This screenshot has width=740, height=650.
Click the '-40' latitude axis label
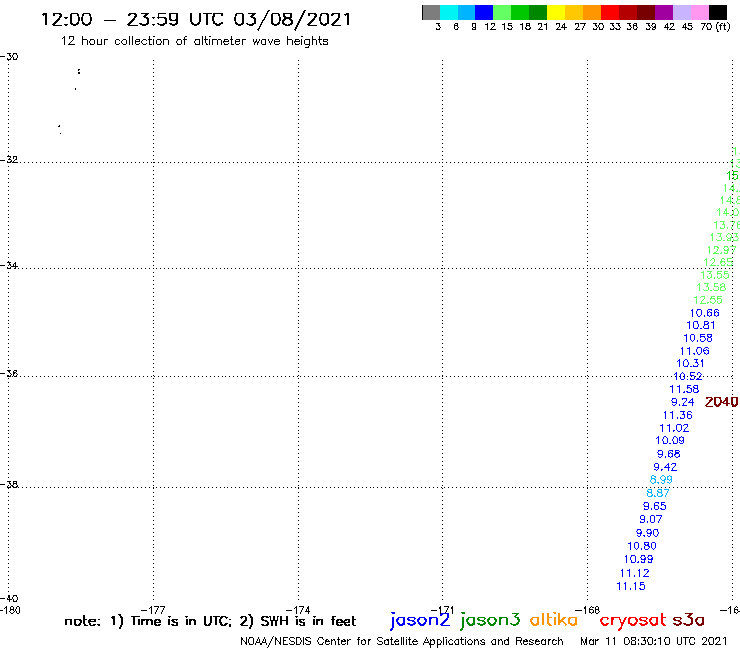pyautogui.click(x=9, y=599)
